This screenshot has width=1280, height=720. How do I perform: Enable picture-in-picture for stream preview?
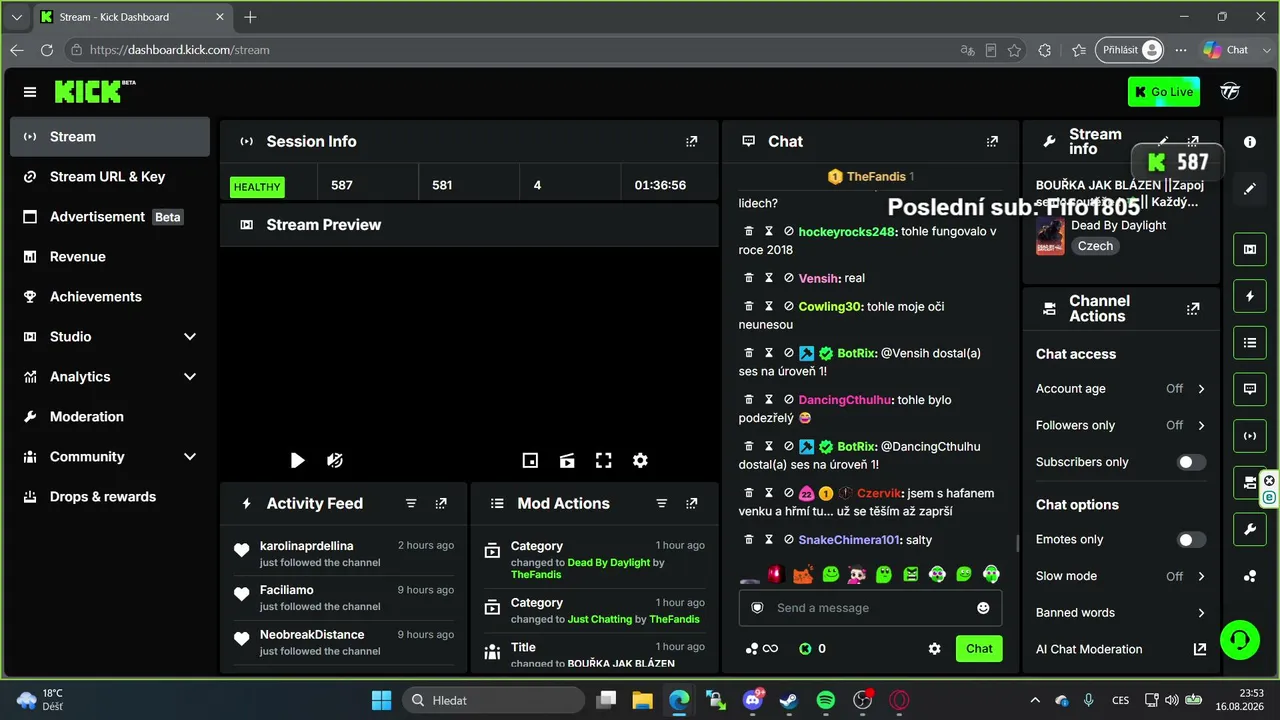(x=530, y=460)
